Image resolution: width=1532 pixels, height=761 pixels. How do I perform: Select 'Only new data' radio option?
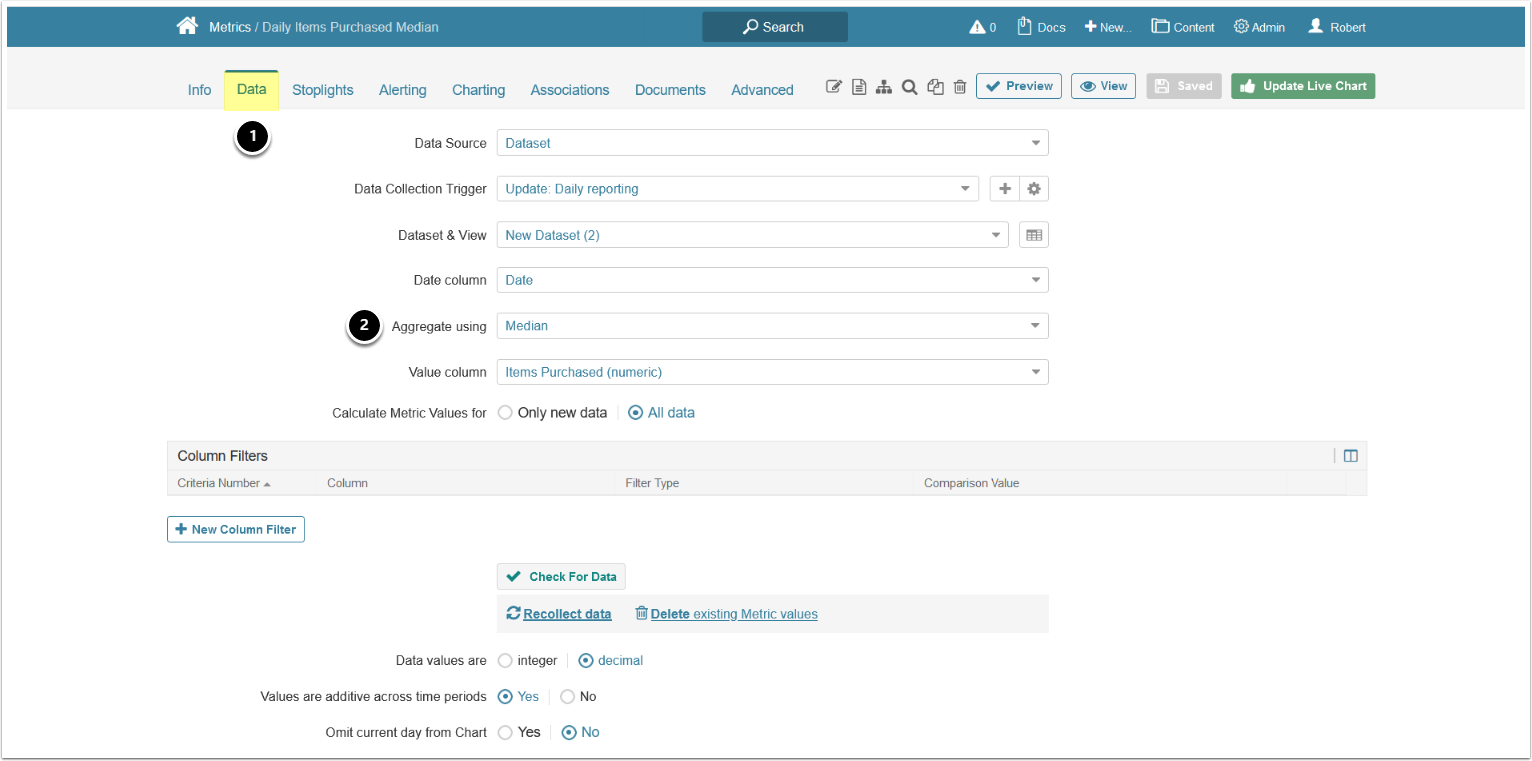[505, 413]
